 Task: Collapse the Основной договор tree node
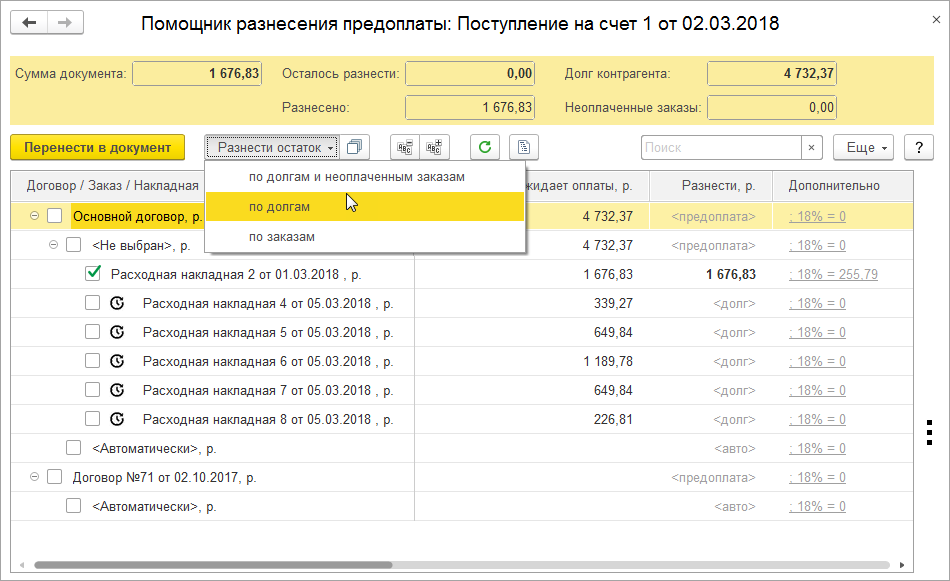35,216
